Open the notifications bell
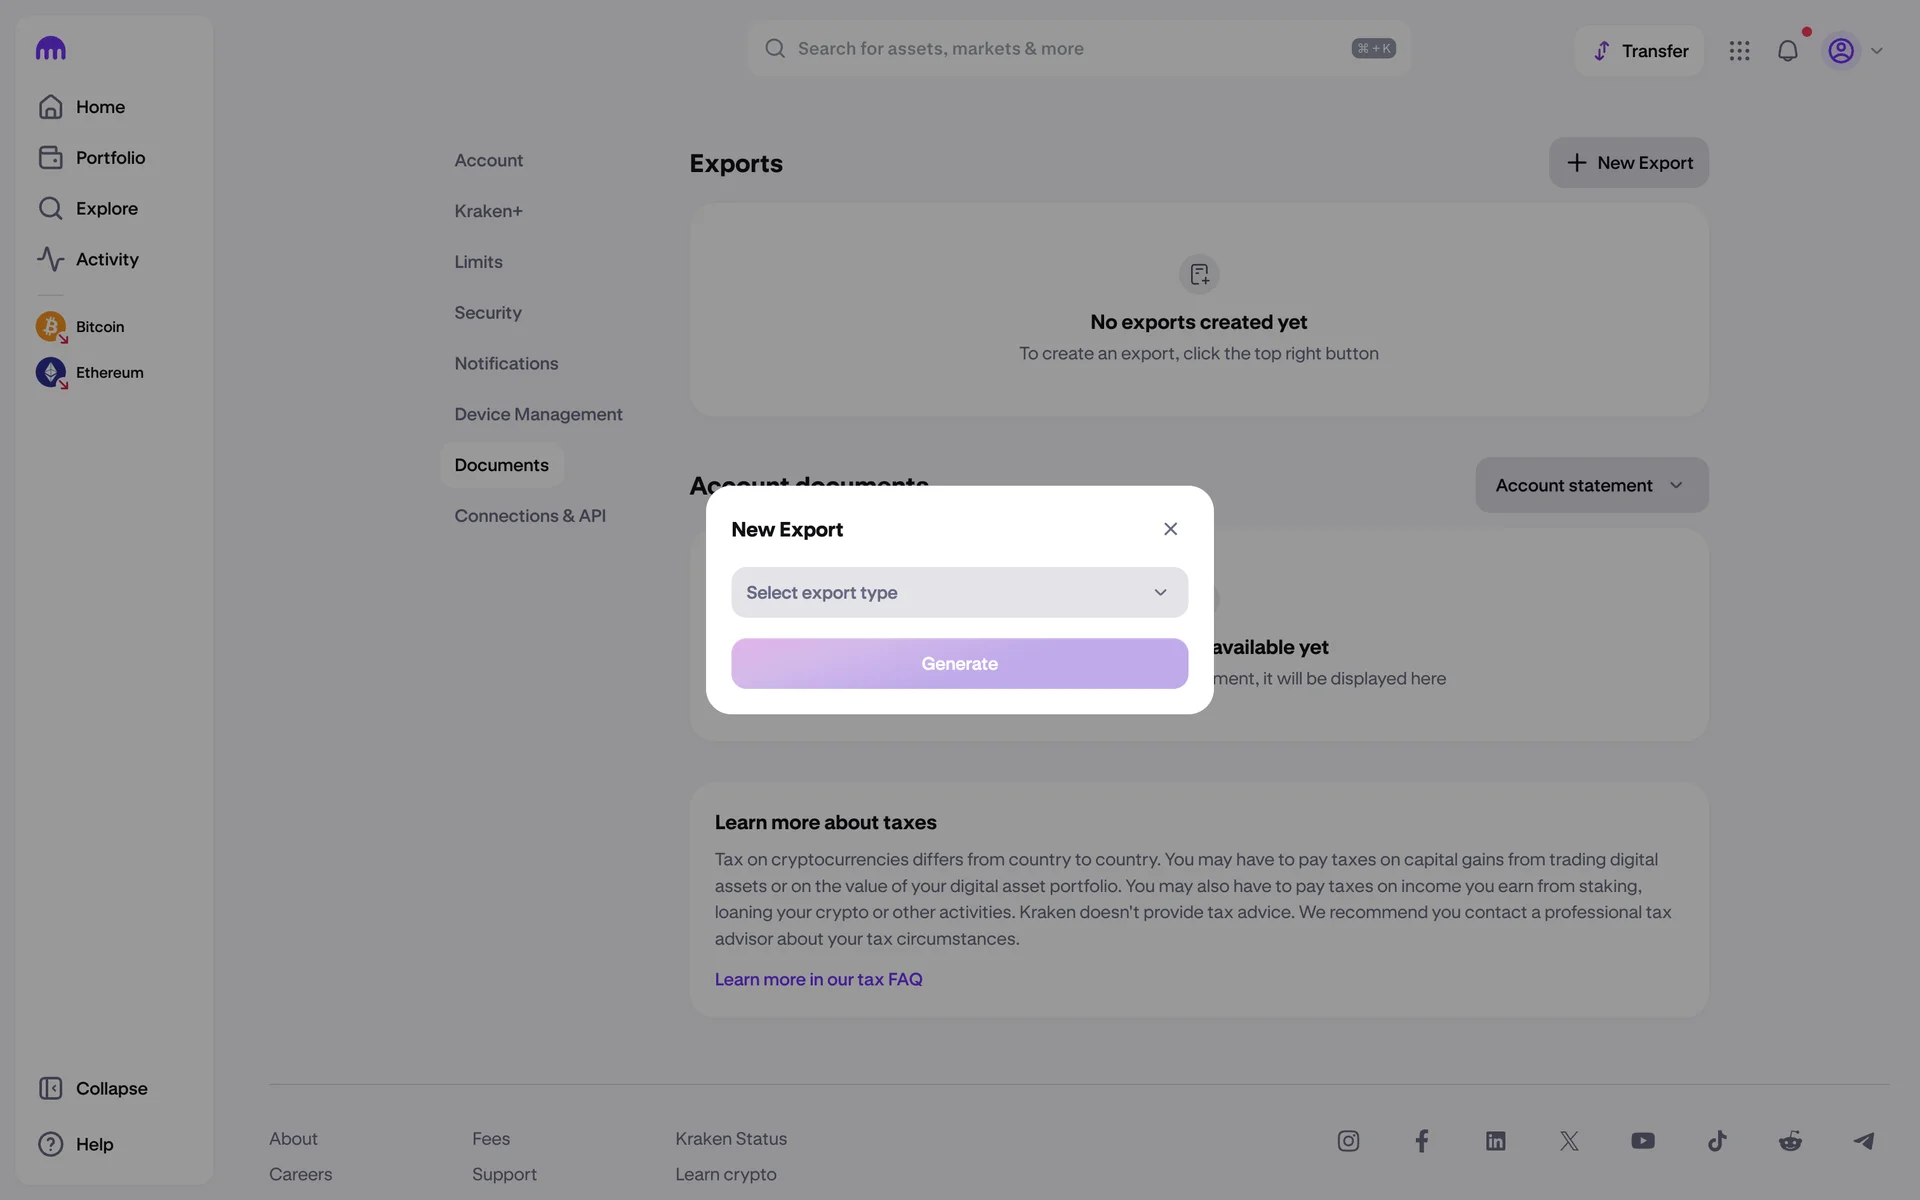 [1787, 51]
